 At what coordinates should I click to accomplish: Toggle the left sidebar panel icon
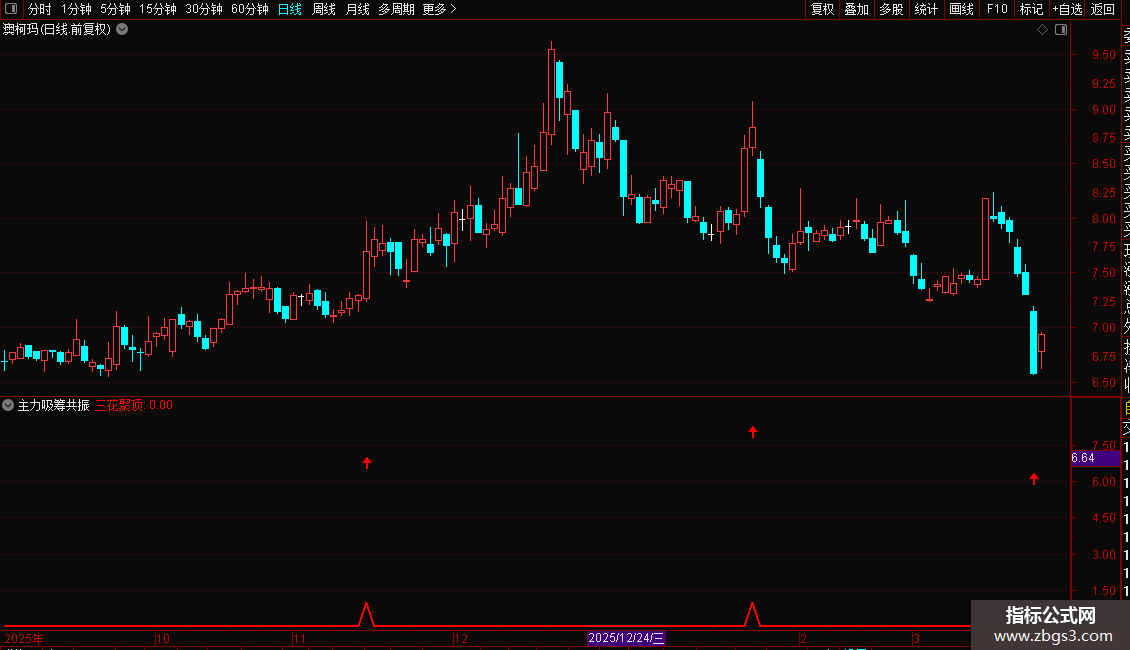coord(11,9)
